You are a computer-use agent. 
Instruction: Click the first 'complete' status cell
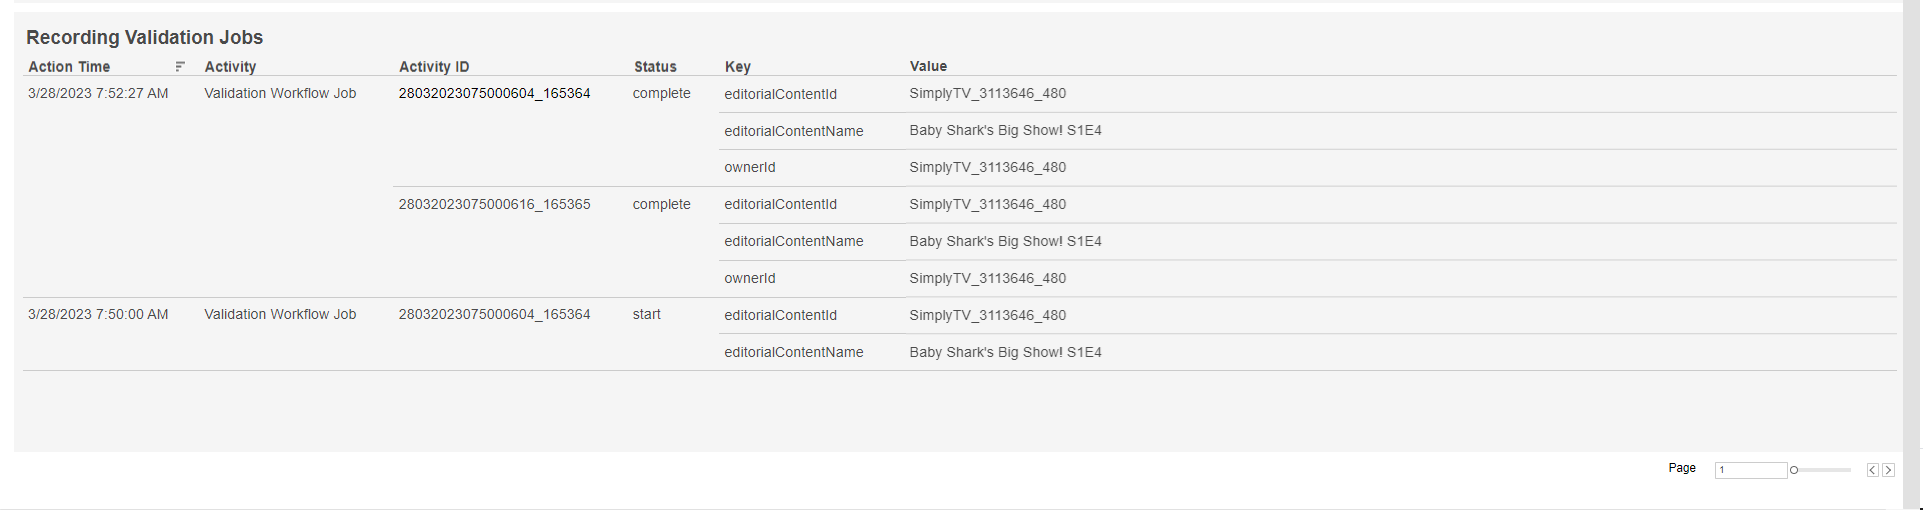pos(661,93)
